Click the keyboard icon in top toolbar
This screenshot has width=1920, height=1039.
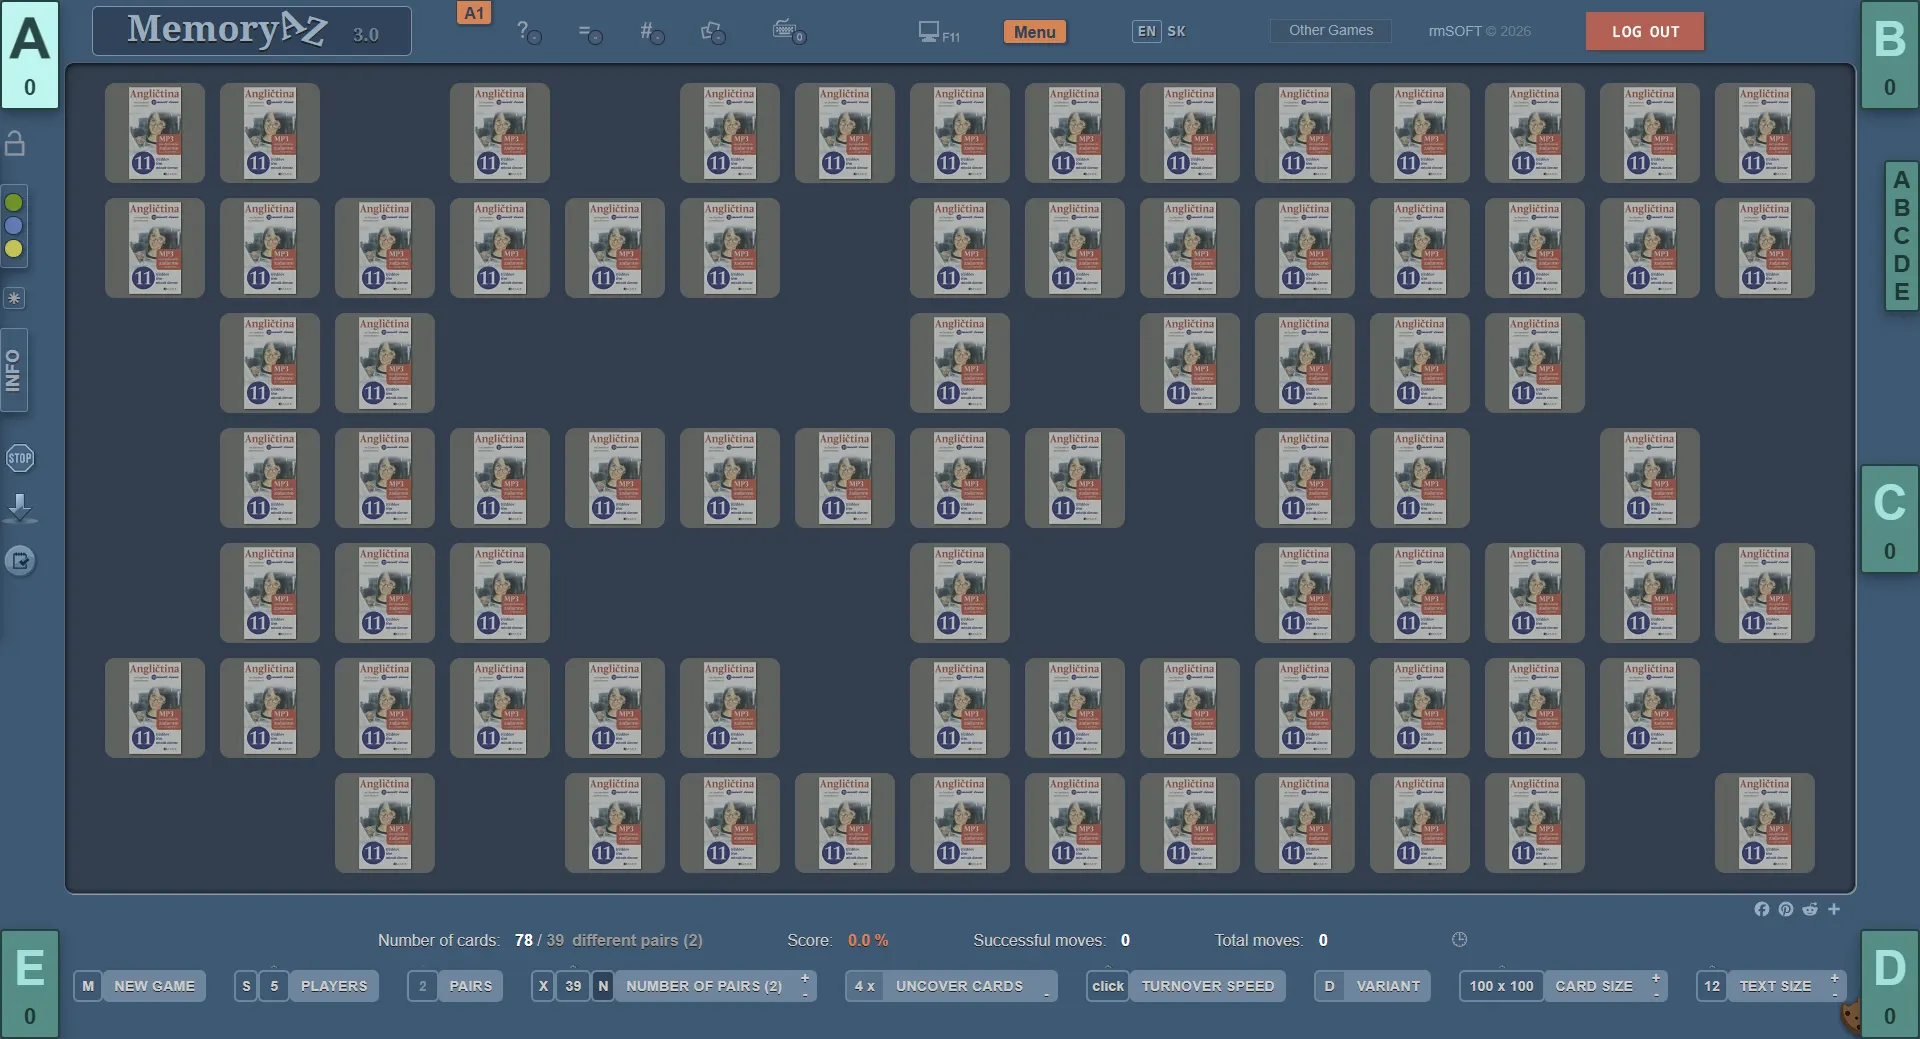pos(788,31)
